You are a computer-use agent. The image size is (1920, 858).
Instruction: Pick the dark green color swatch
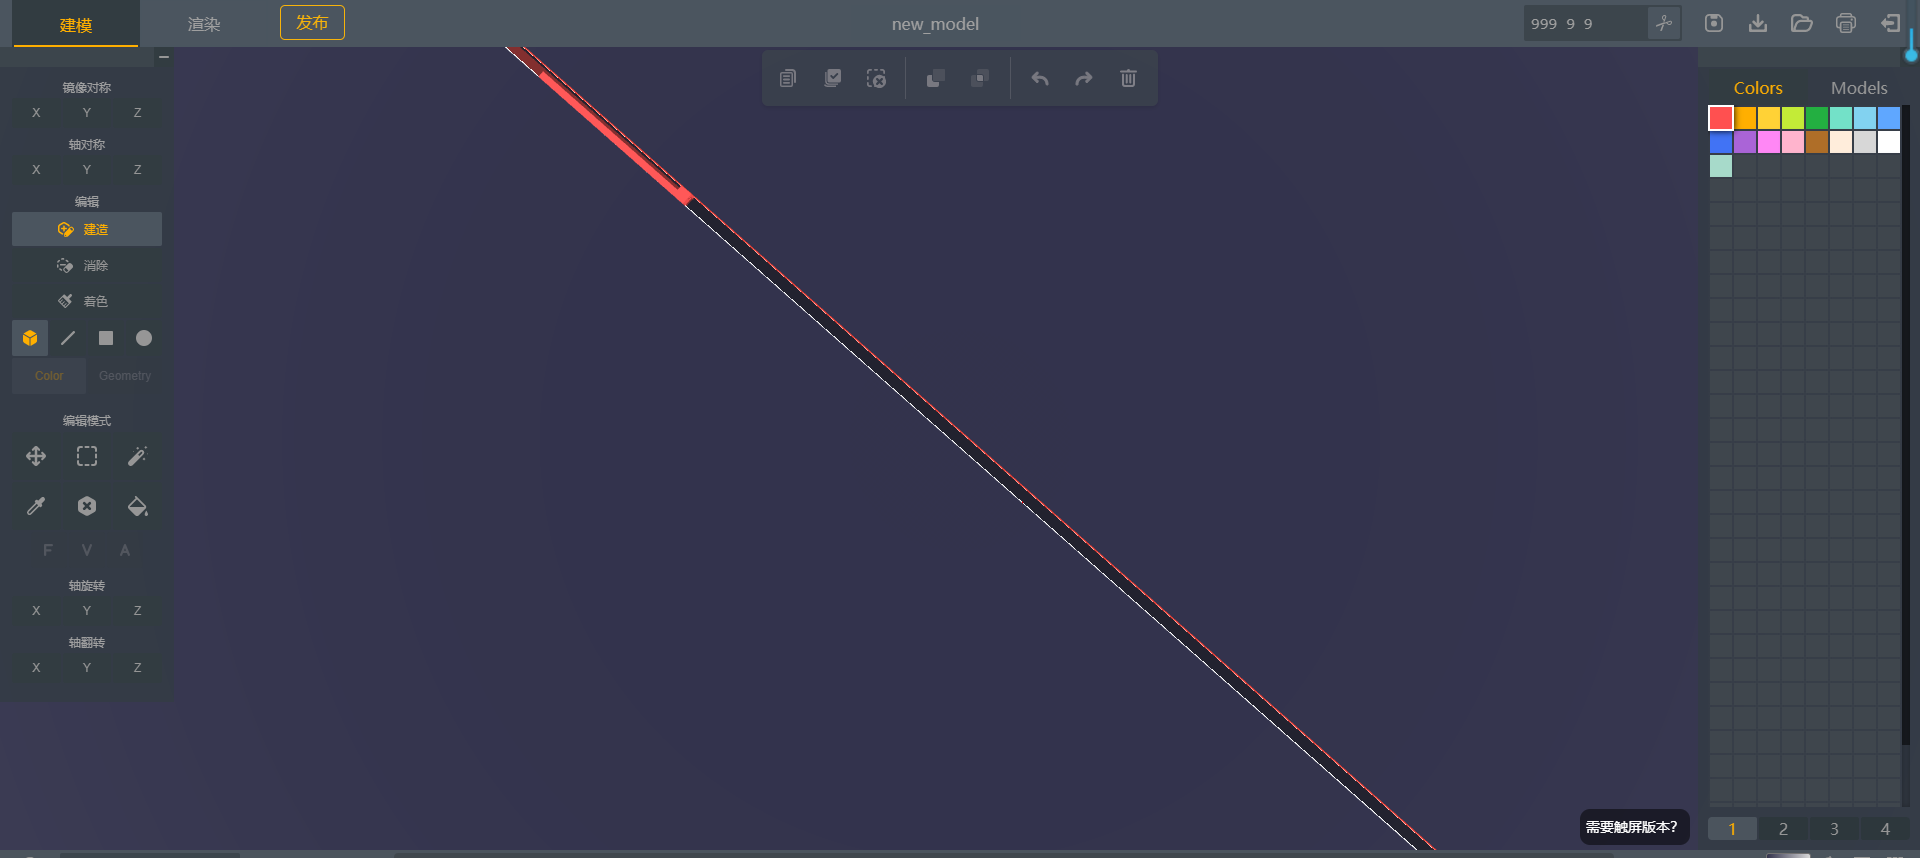[x=1817, y=118]
